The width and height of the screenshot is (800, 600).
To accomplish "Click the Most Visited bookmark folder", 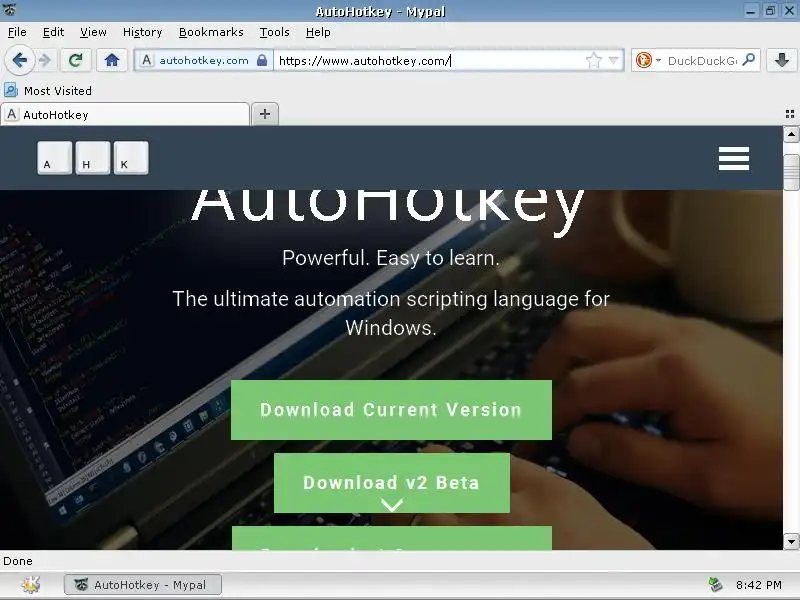I will click(48, 90).
